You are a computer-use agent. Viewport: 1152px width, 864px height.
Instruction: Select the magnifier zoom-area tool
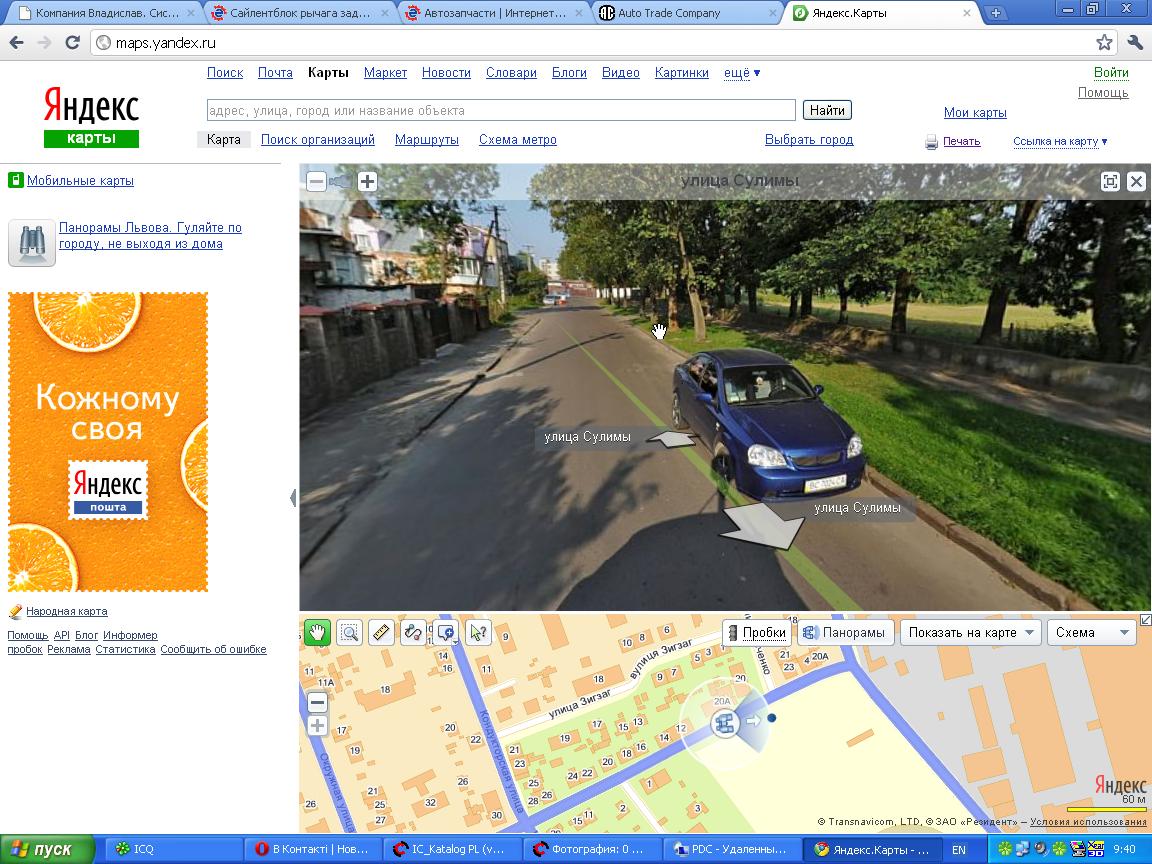(350, 632)
